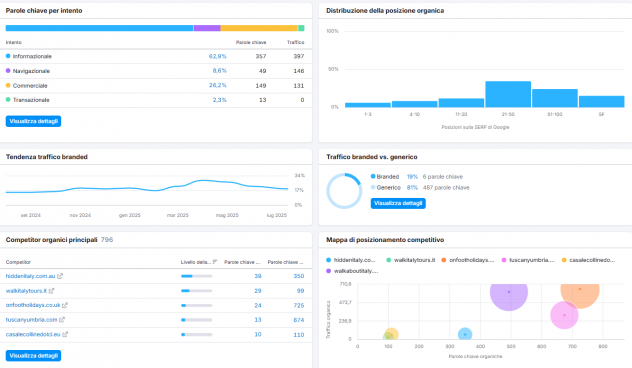Click Visualizza dettagli under Parole chiave per intento
Viewport: 632px width, 368px height.
(33, 121)
